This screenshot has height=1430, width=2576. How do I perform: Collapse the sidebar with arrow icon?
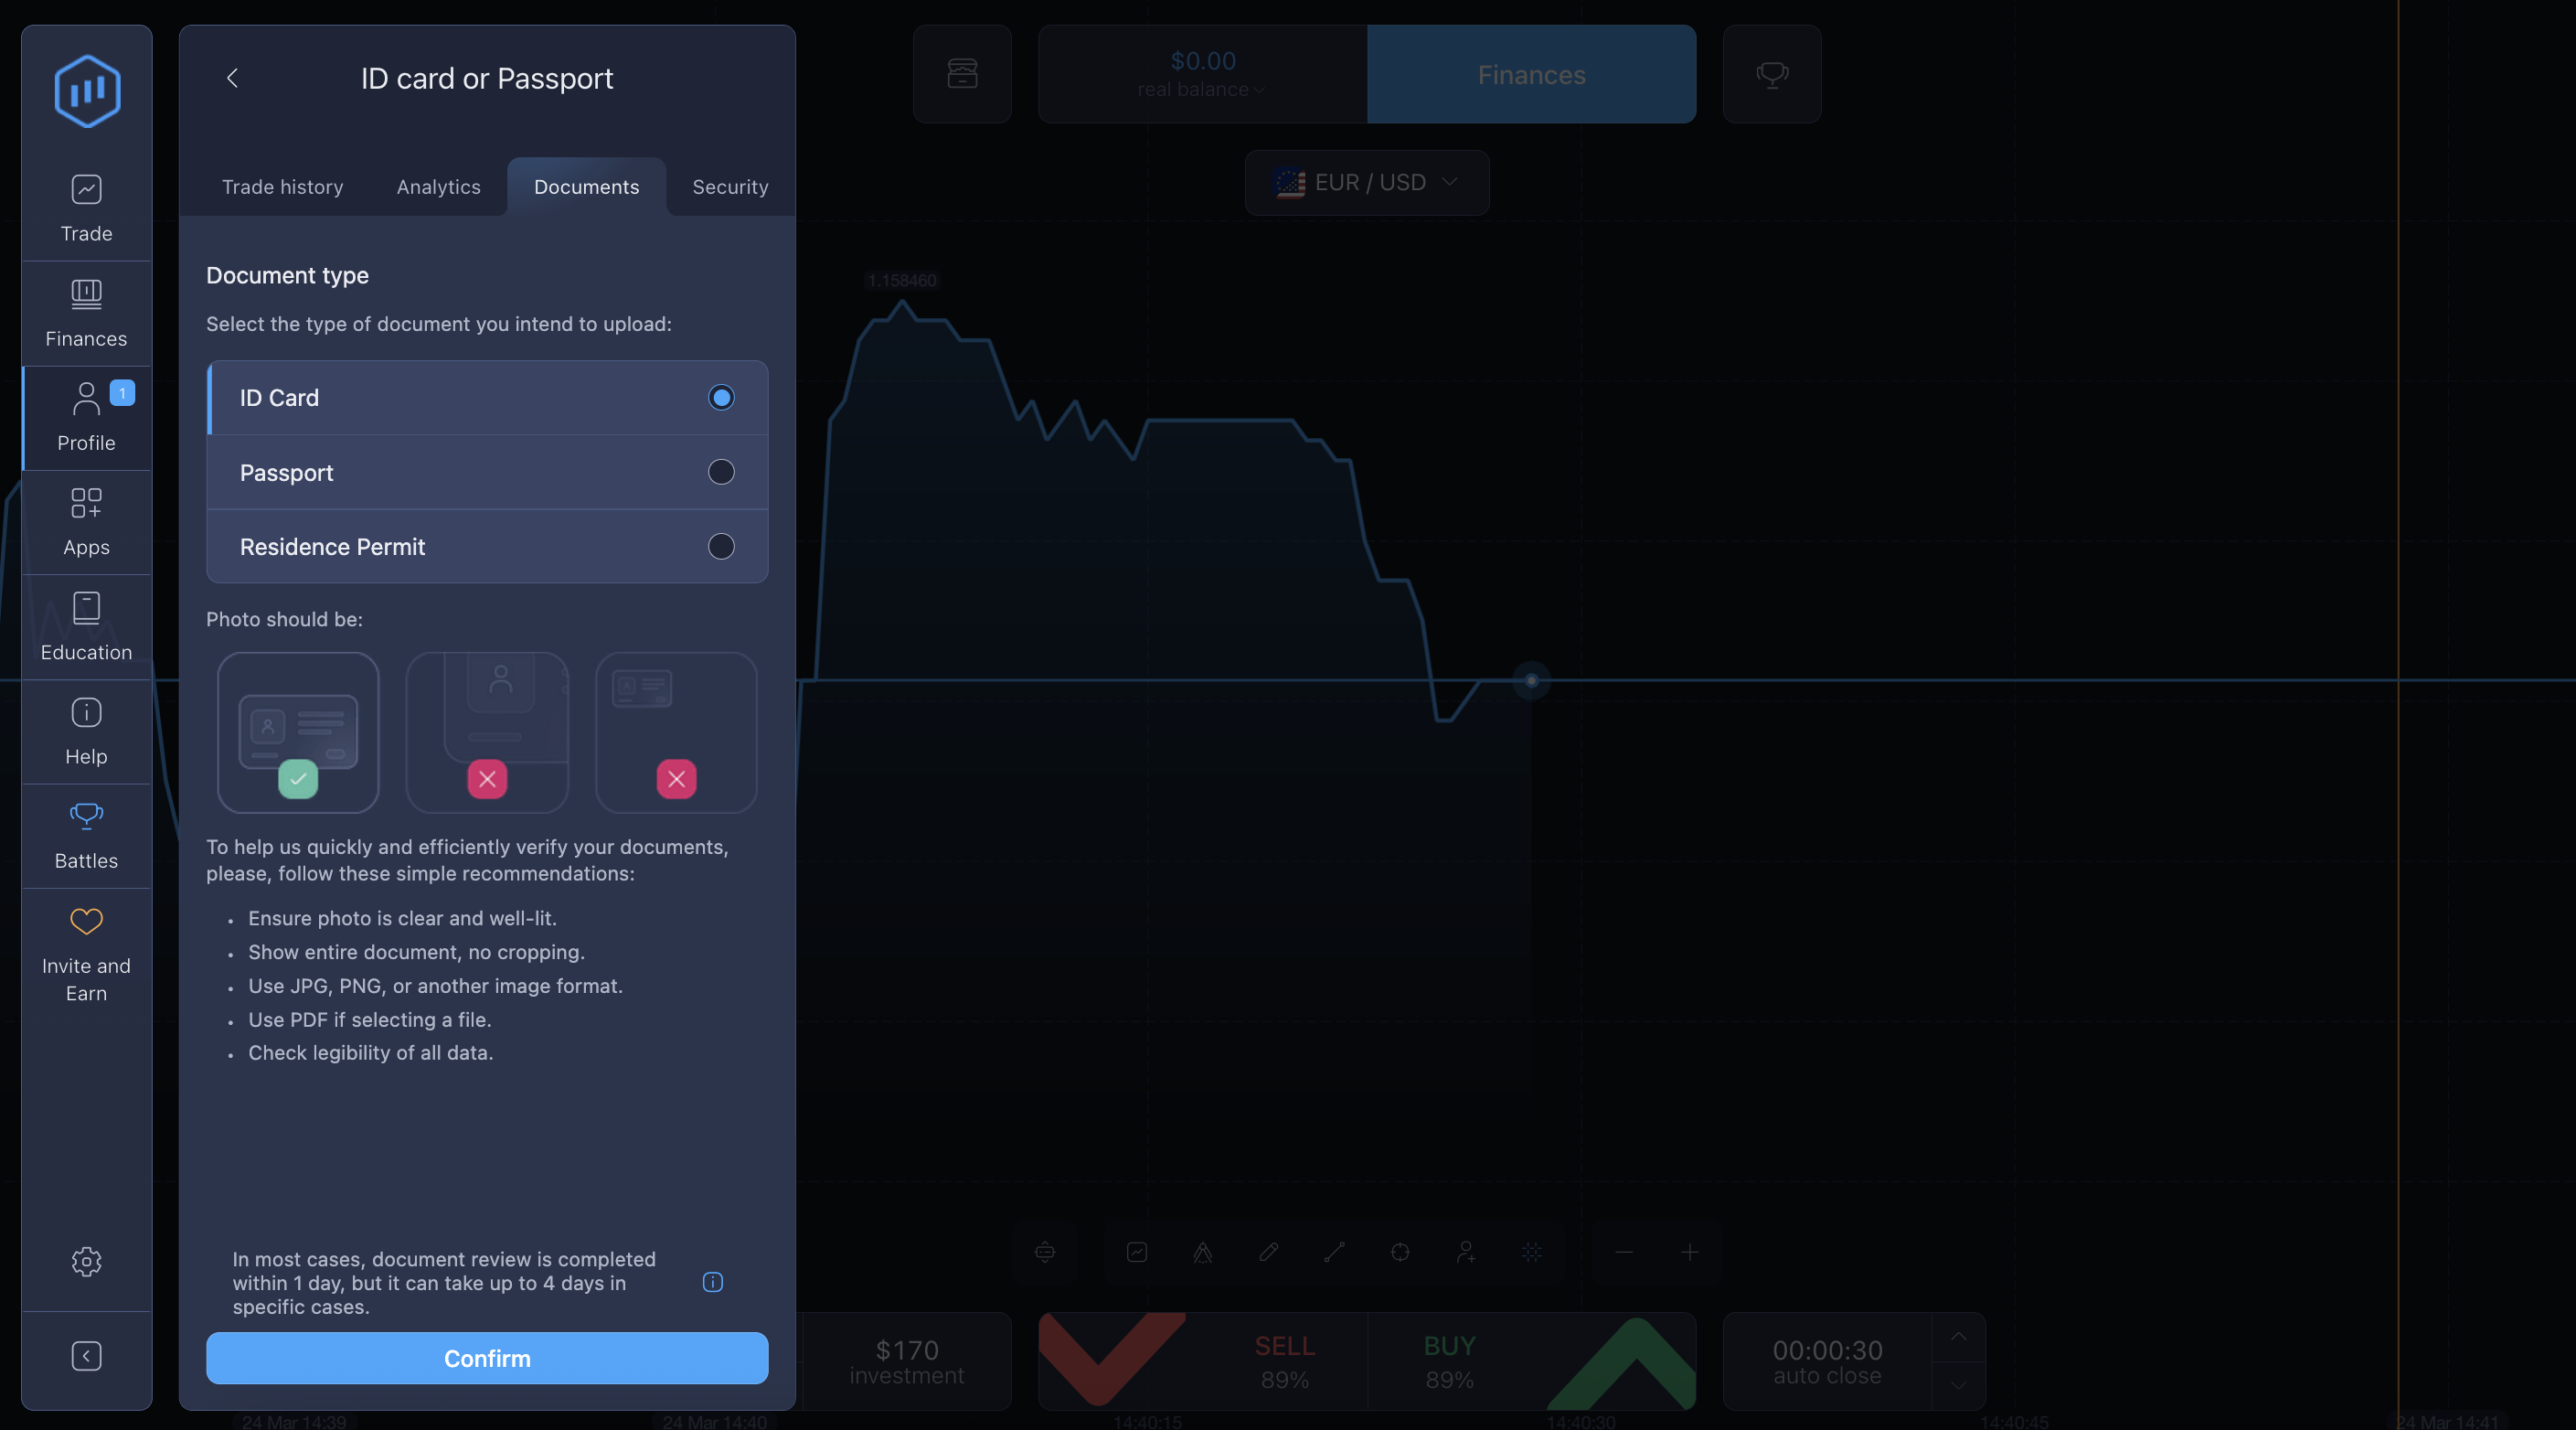click(x=86, y=1356)
